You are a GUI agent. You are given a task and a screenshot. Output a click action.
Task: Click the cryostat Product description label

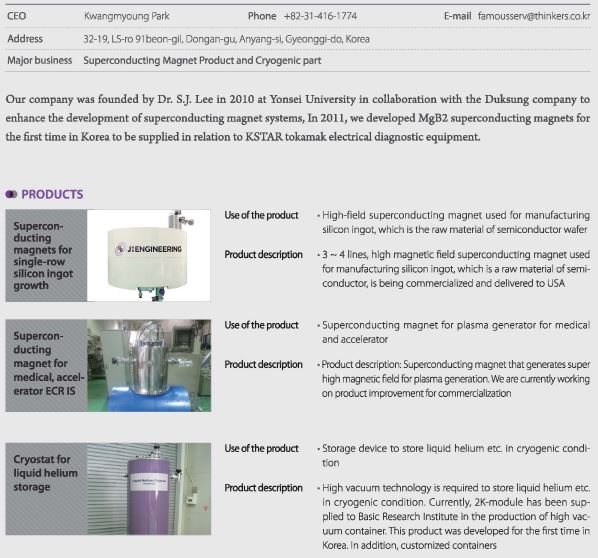coord(263,488)
